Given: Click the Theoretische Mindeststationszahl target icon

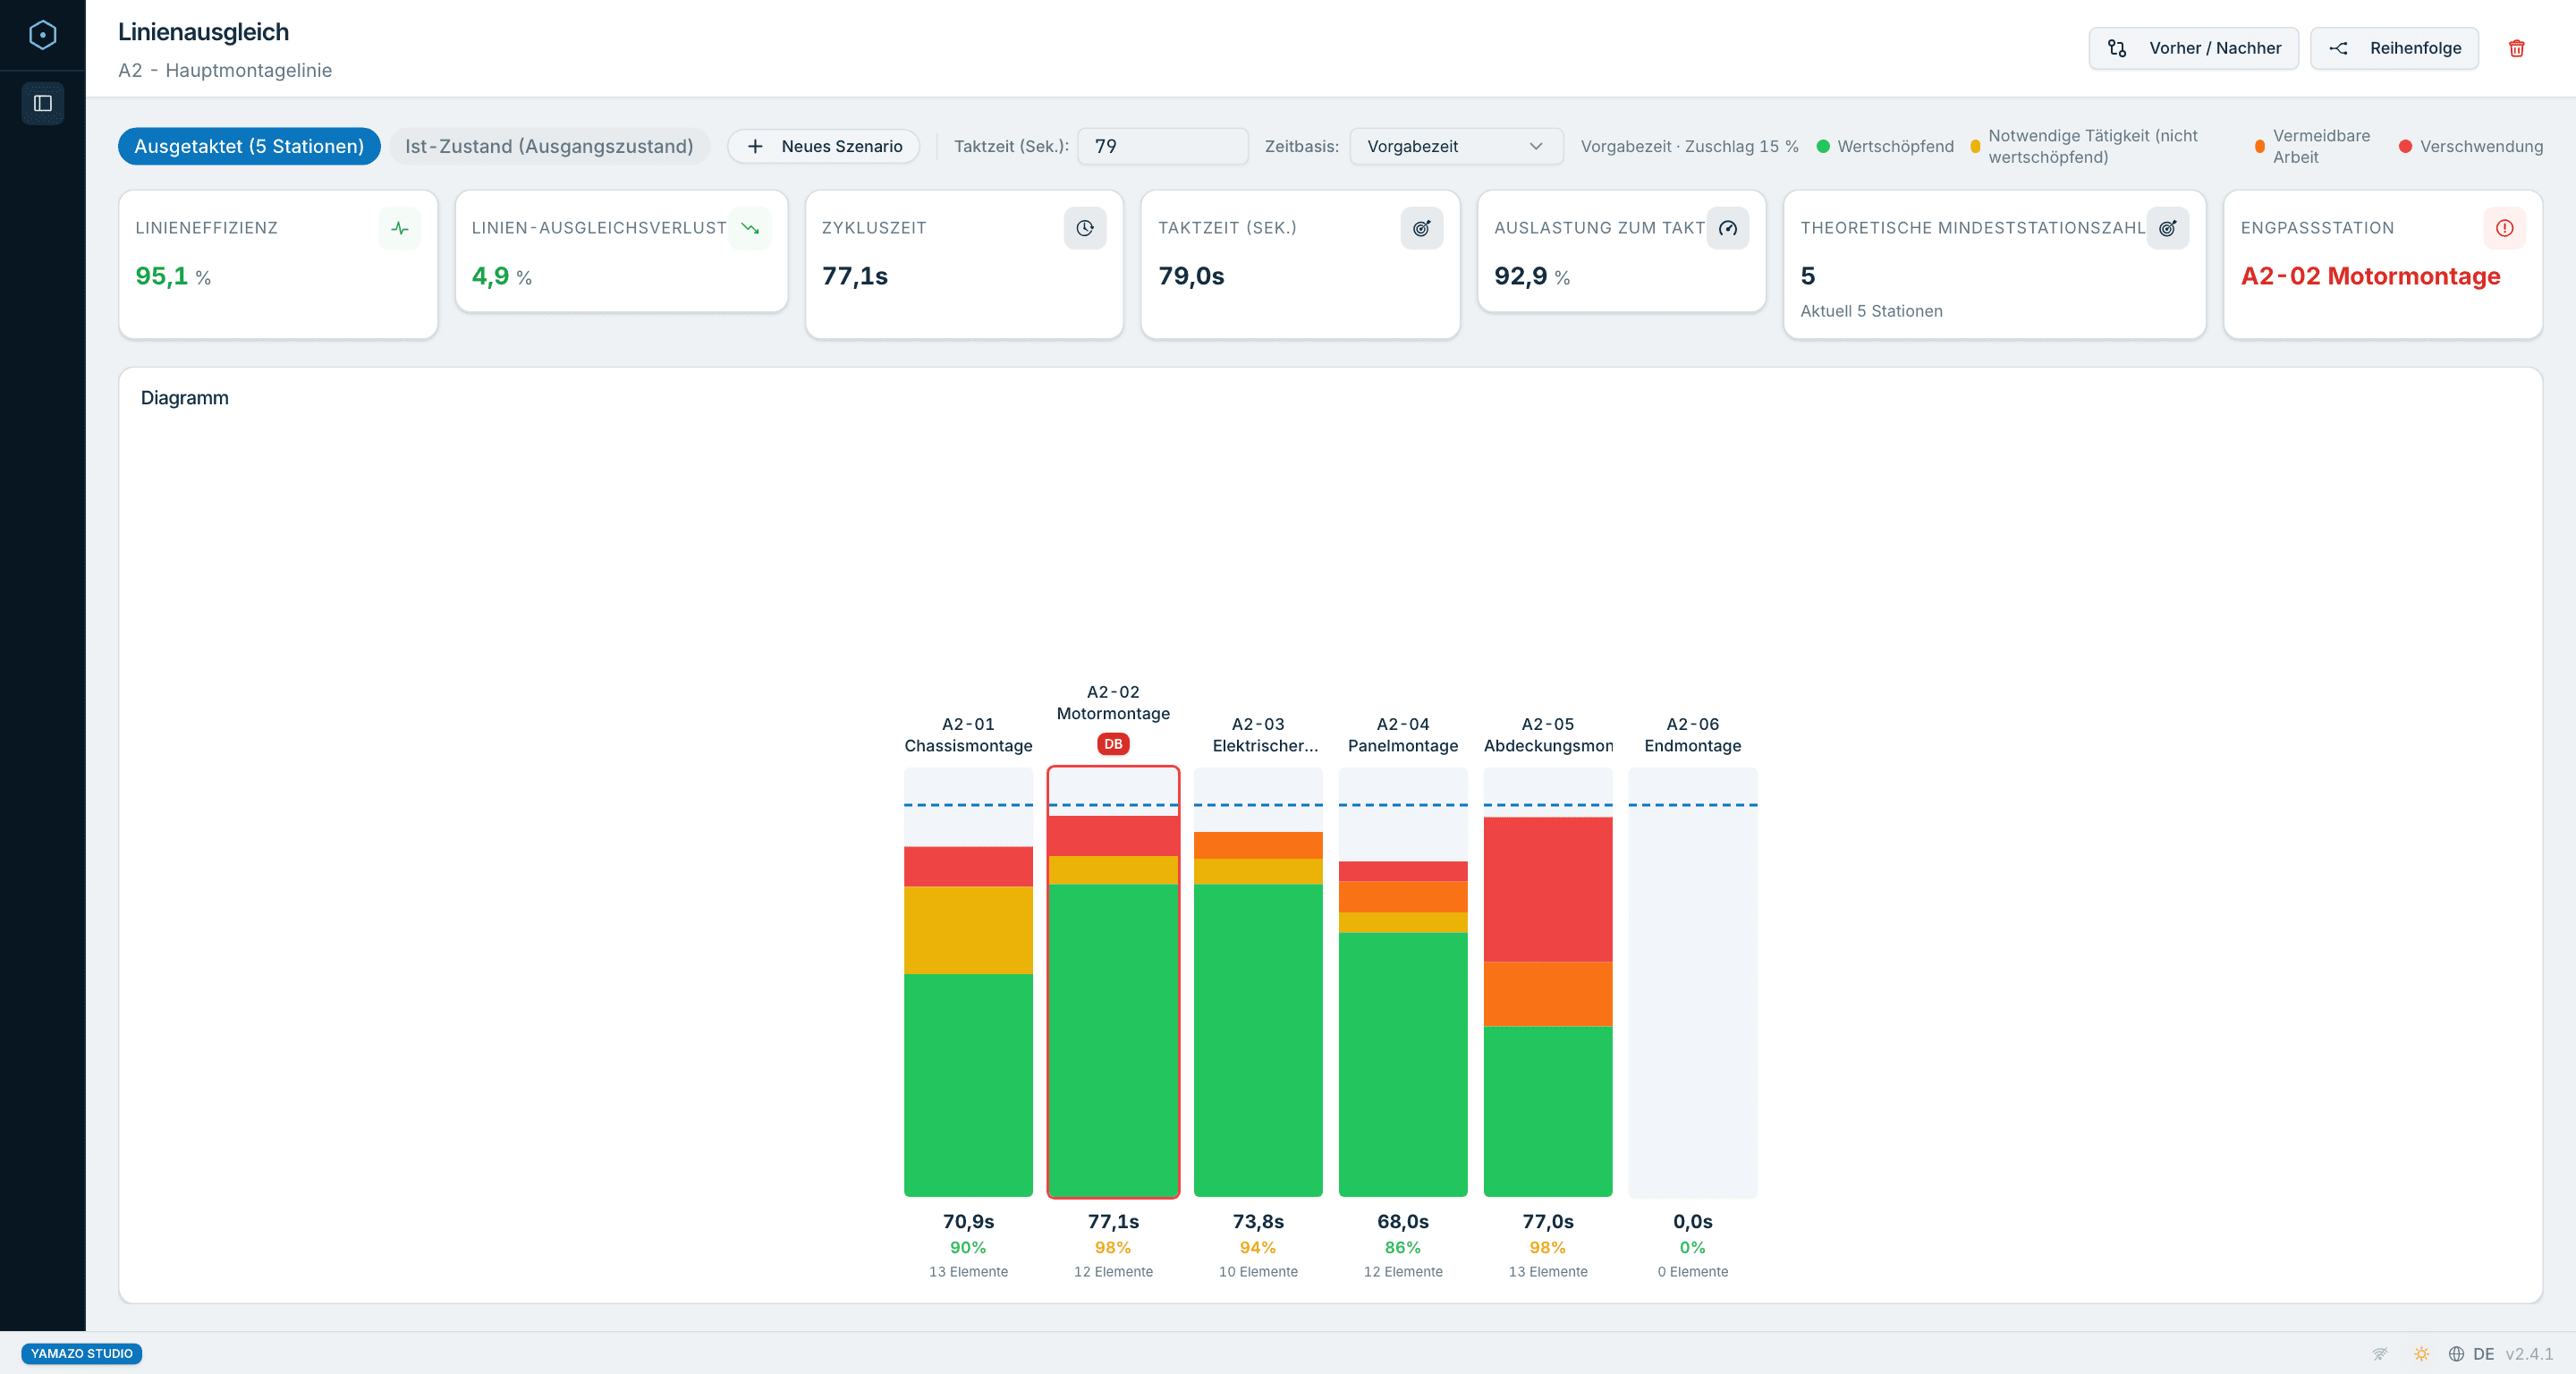Looking at the screenshot, I should coord(2167,228).
